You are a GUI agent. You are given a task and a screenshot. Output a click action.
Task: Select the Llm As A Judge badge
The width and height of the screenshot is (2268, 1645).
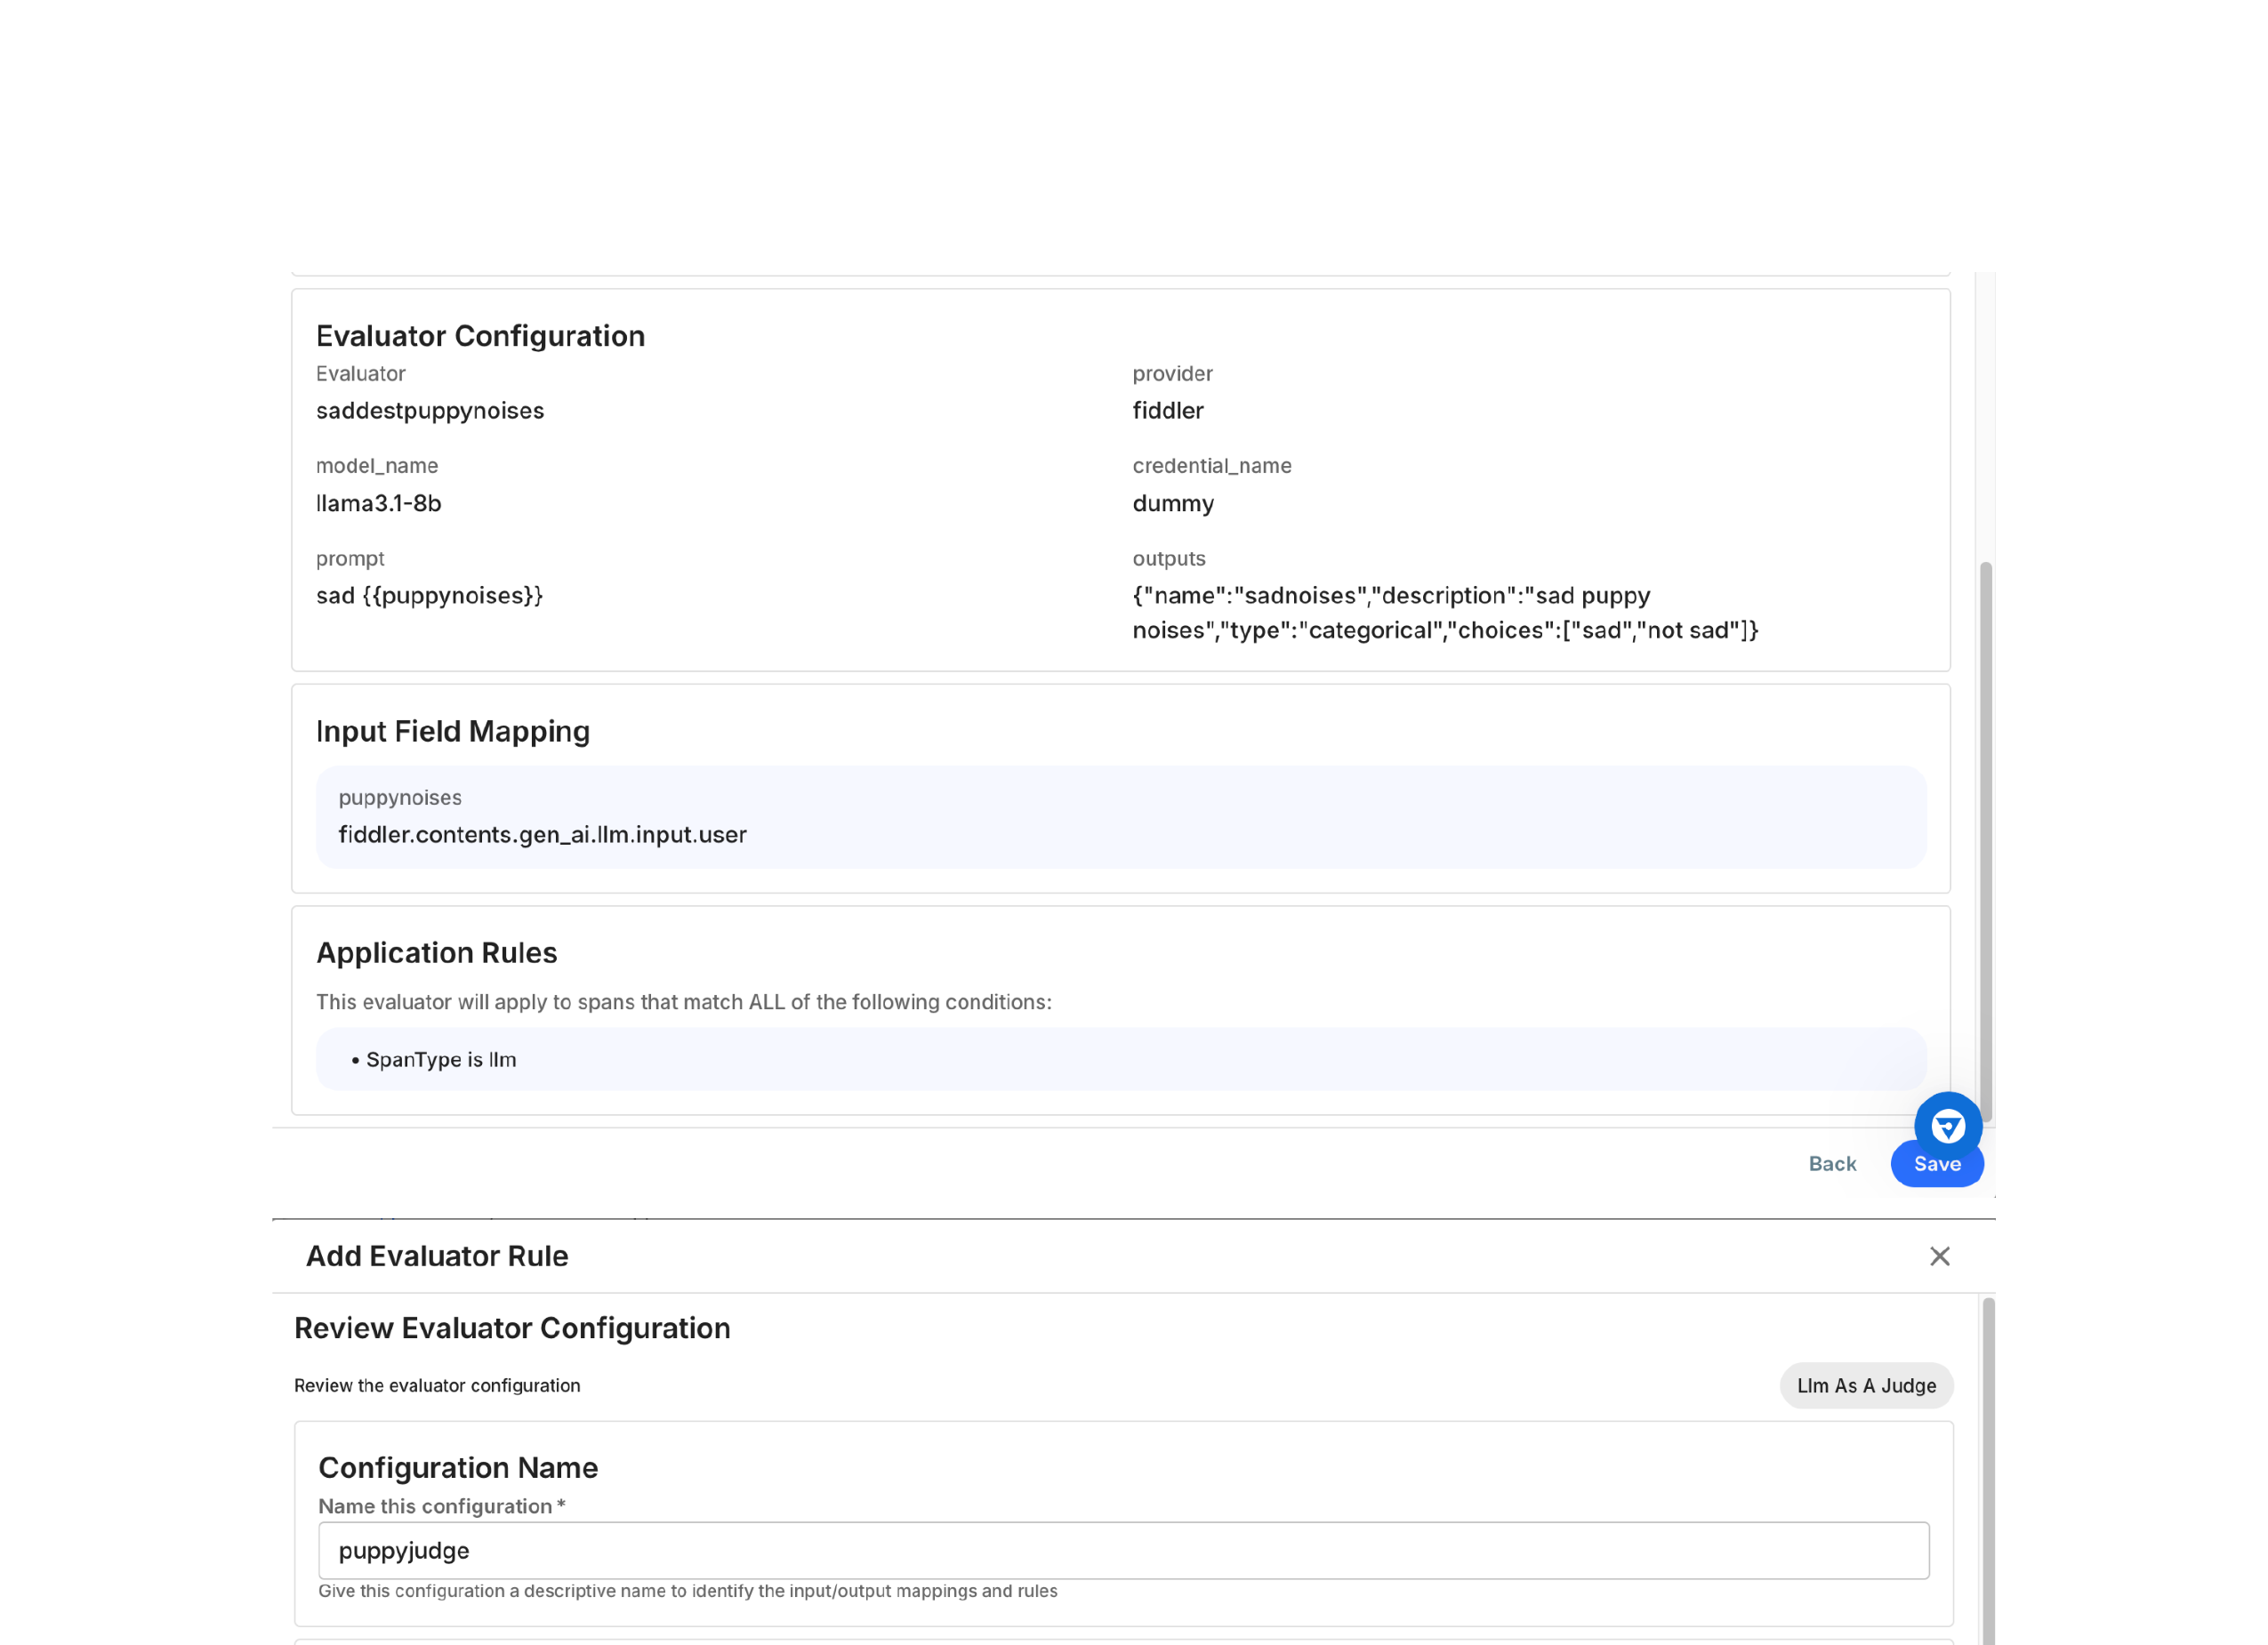click(x=1866, y=1386)
